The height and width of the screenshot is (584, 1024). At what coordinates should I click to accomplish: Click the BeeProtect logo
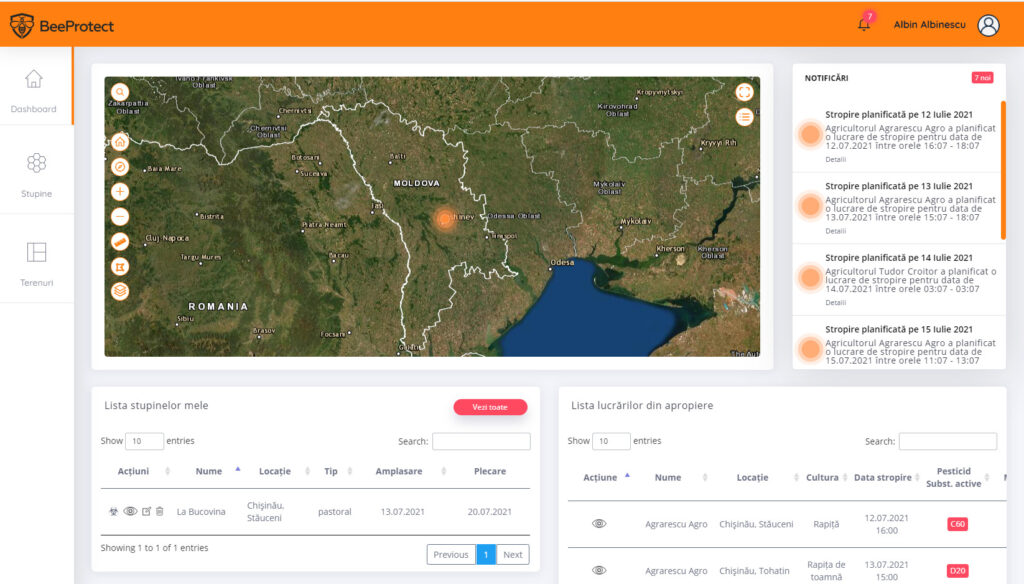coord(62,25)
